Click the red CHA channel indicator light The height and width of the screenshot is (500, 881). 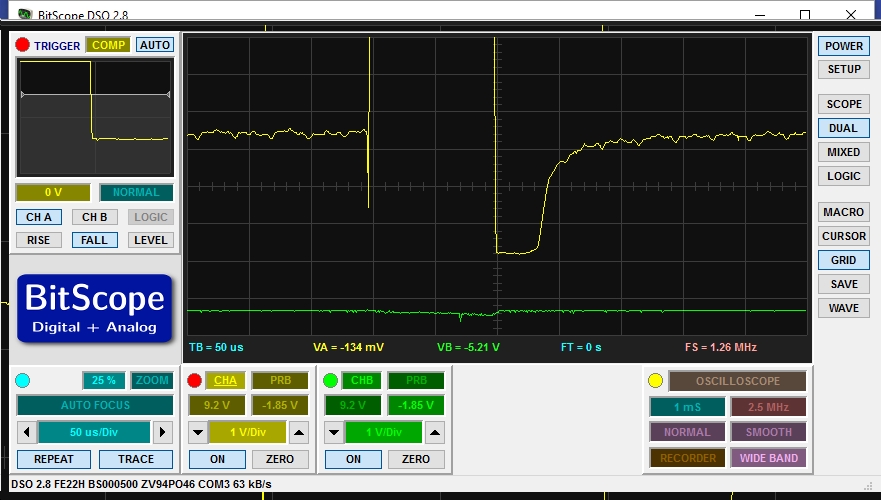pos(194,380)
